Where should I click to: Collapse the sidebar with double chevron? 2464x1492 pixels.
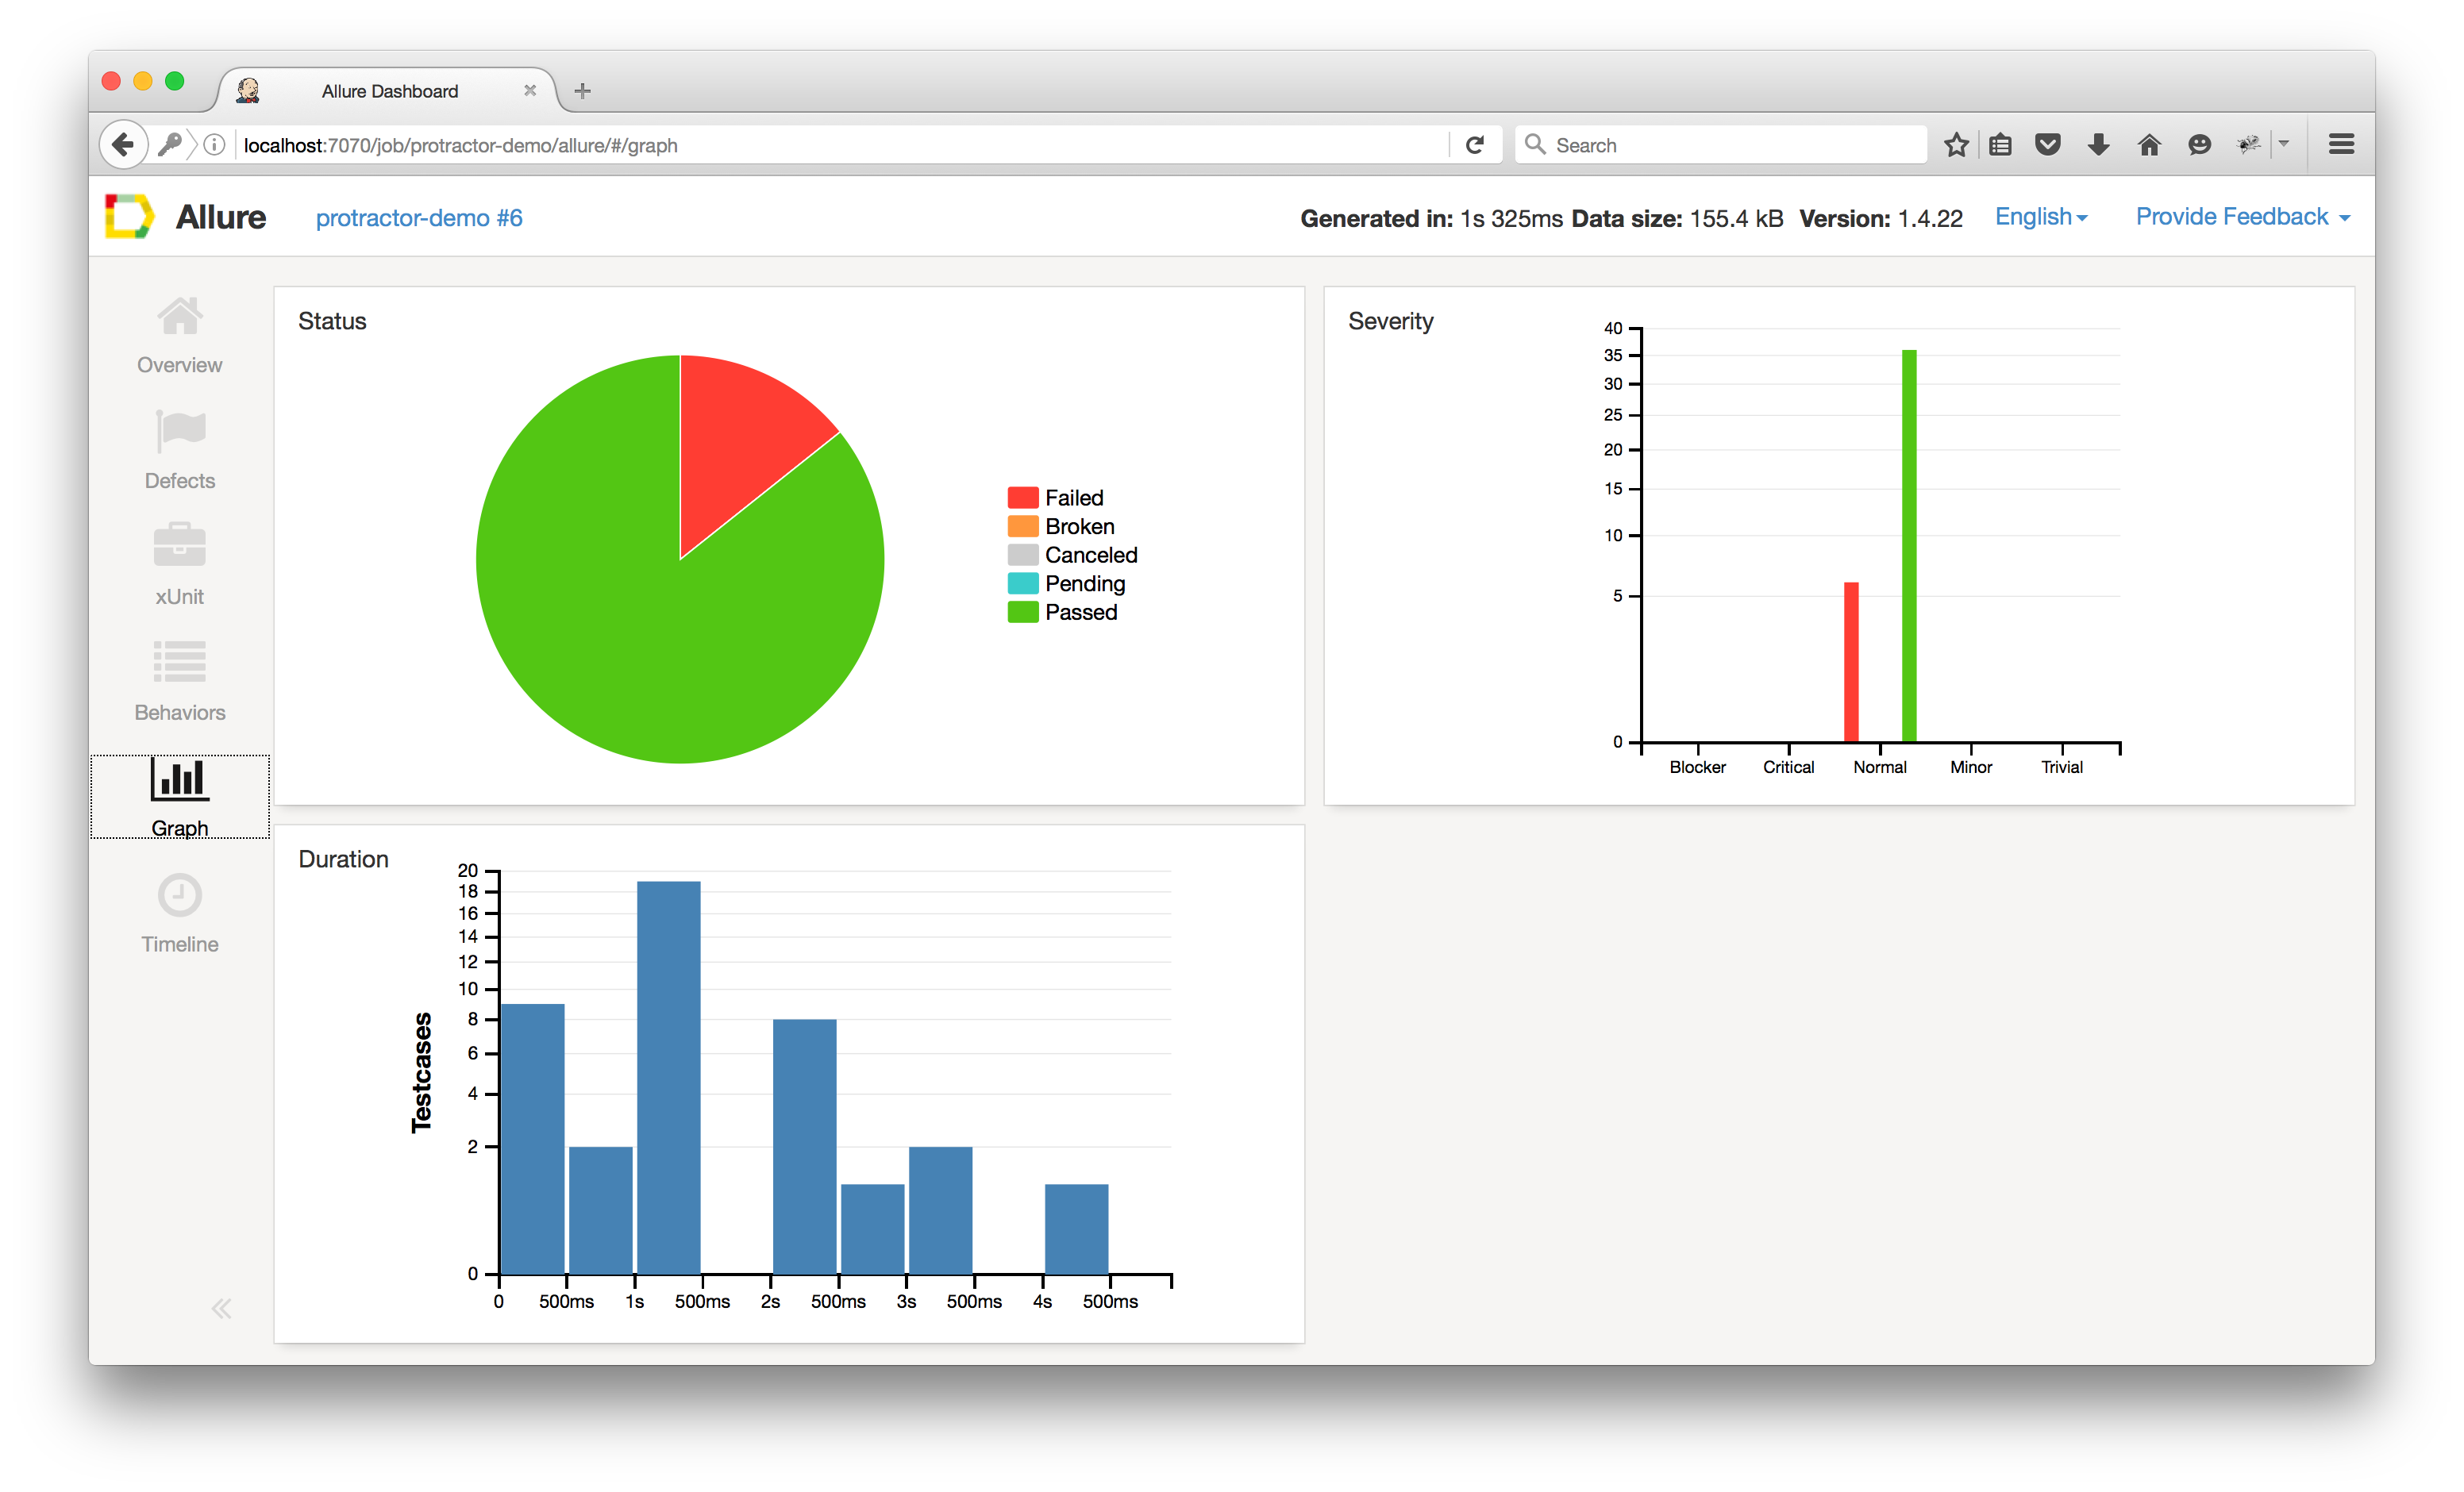tap(221, 1309)
